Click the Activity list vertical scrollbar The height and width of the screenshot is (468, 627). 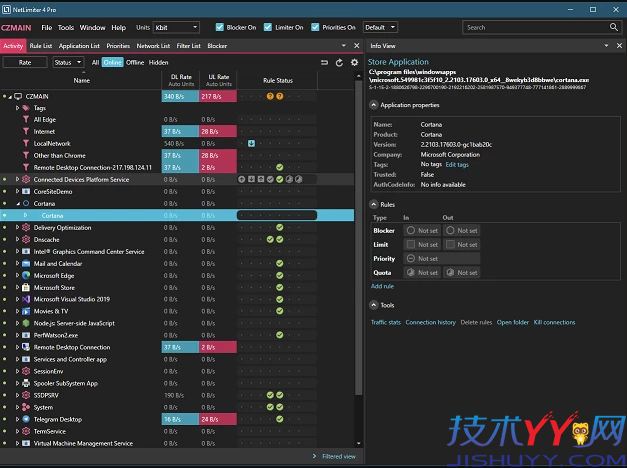358,238
